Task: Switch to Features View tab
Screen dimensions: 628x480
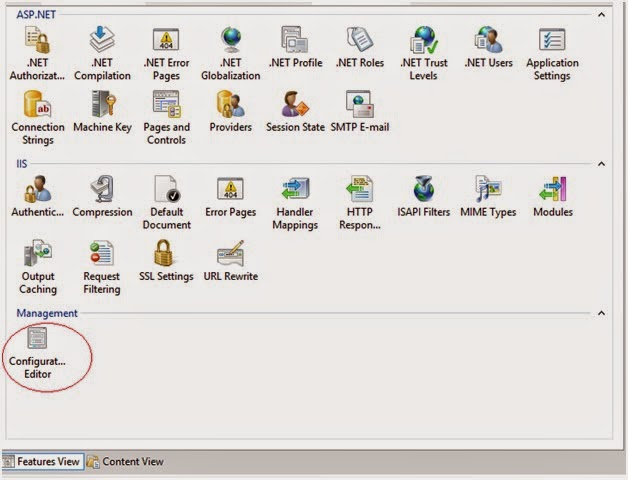Action: point(43,462)
